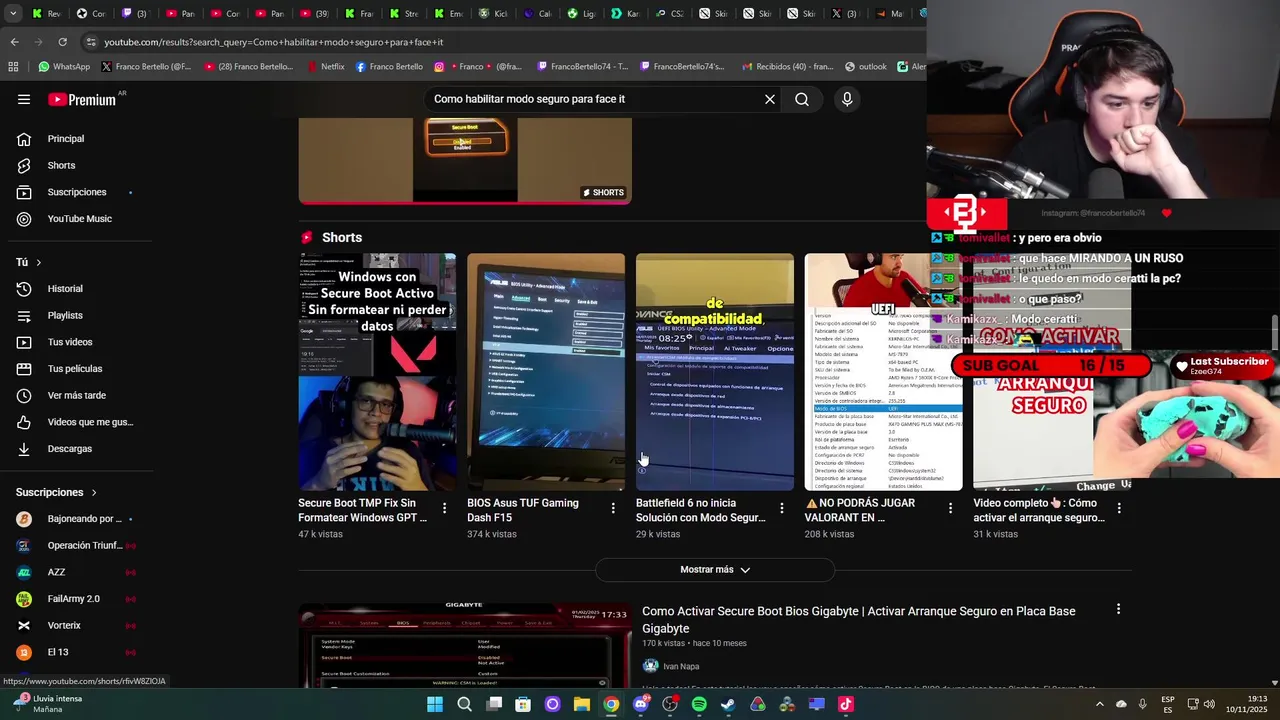The width and height of the screenshot is (1280, 720).
Task: Go back with browser back arrow
Action: [14, 42]
